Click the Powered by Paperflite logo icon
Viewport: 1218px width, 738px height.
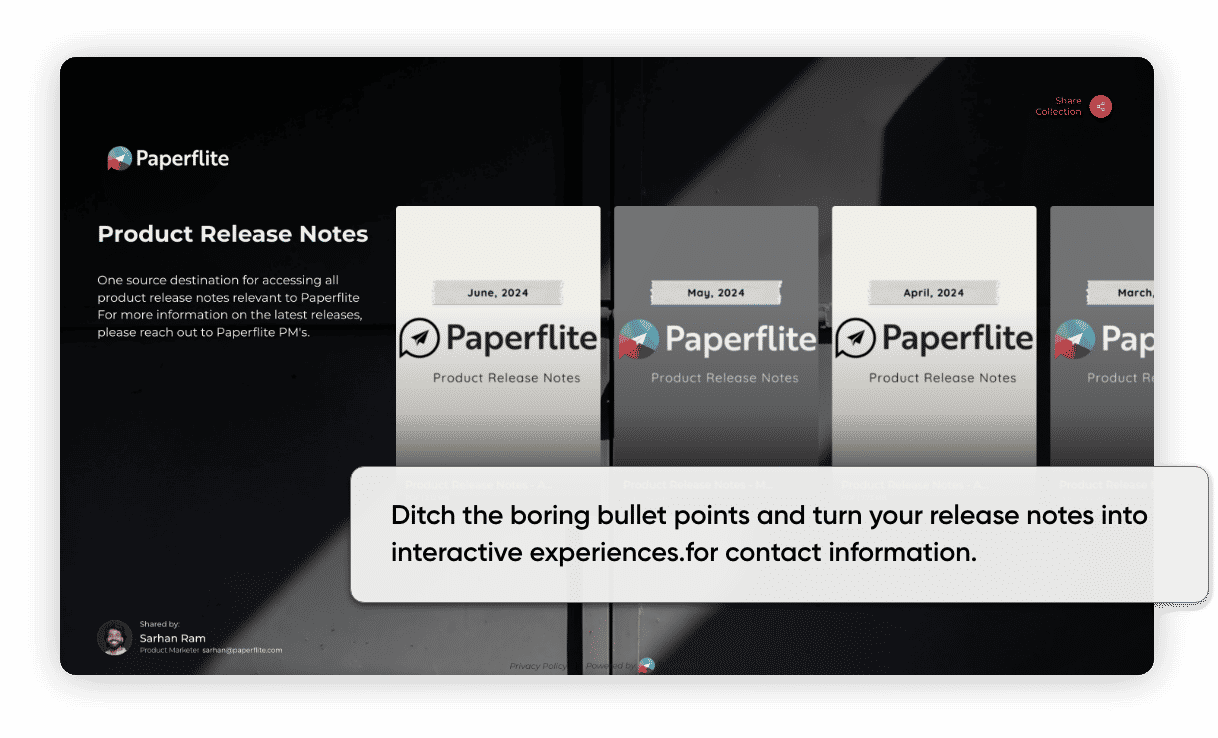(646, 666)
